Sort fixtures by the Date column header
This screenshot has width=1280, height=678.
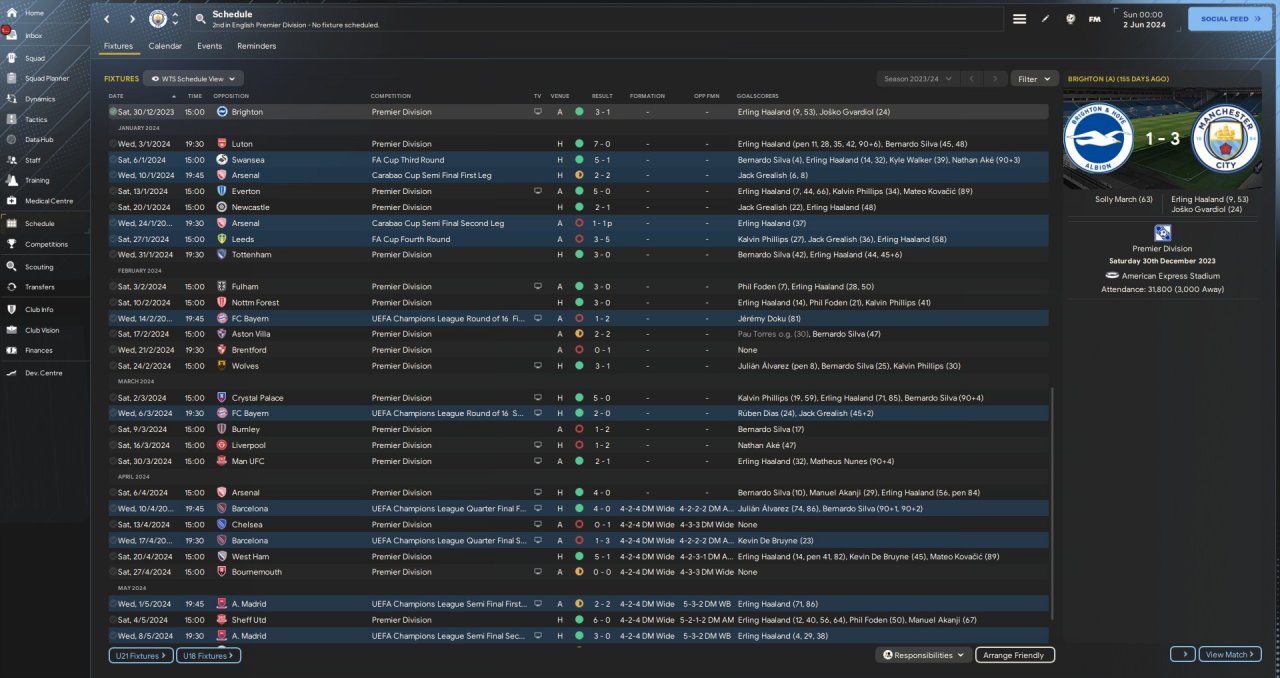click(x=116, y=96)
